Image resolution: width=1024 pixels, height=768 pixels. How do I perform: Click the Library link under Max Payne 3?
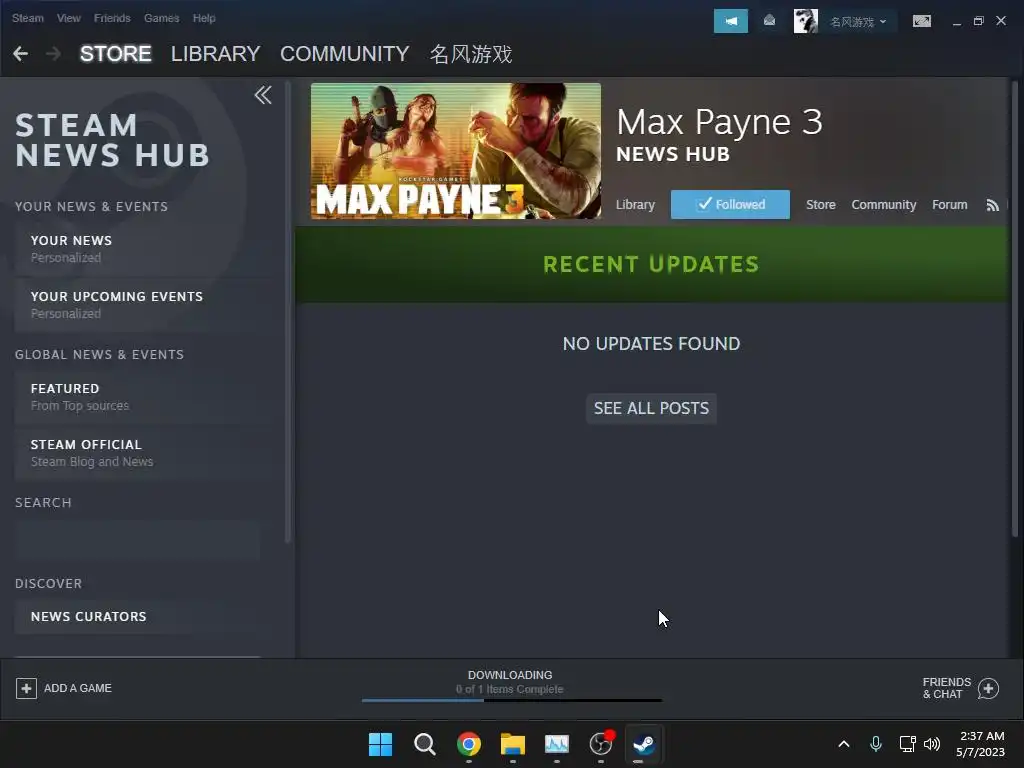pyautogui.click(x=635, y=205)
